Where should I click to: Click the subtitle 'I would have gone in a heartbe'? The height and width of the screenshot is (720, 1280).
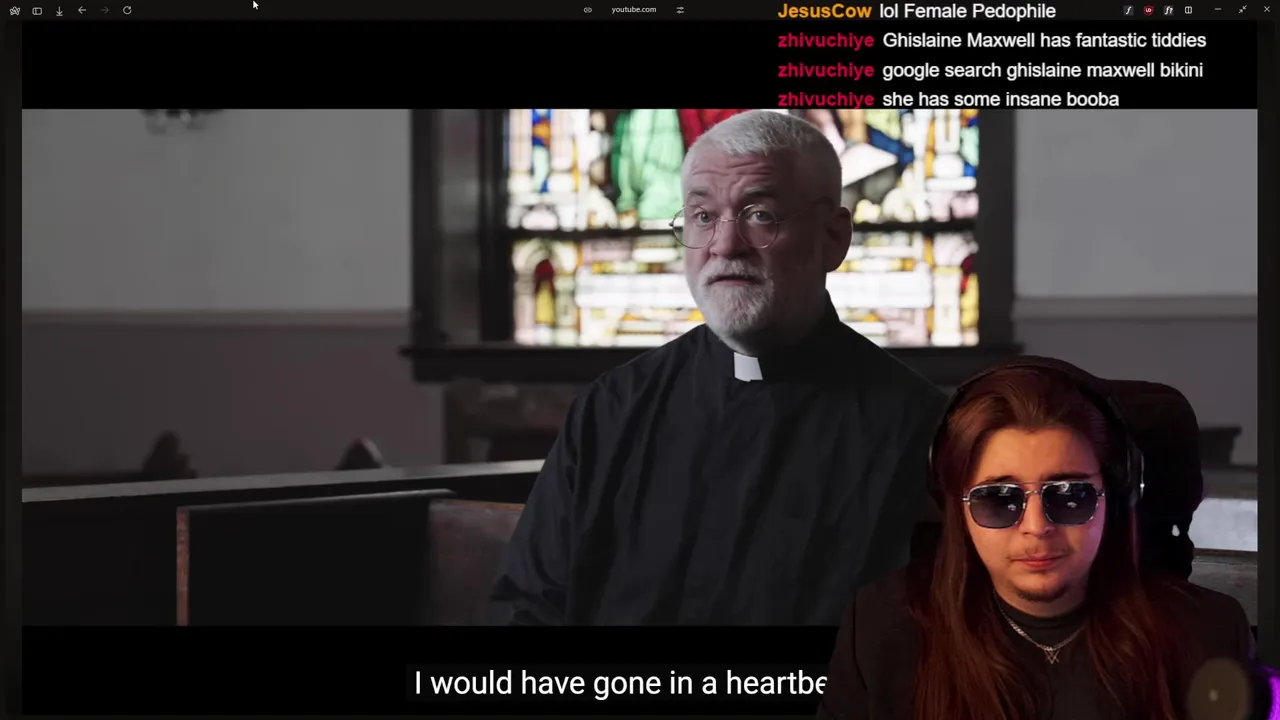tap(621, 683)
